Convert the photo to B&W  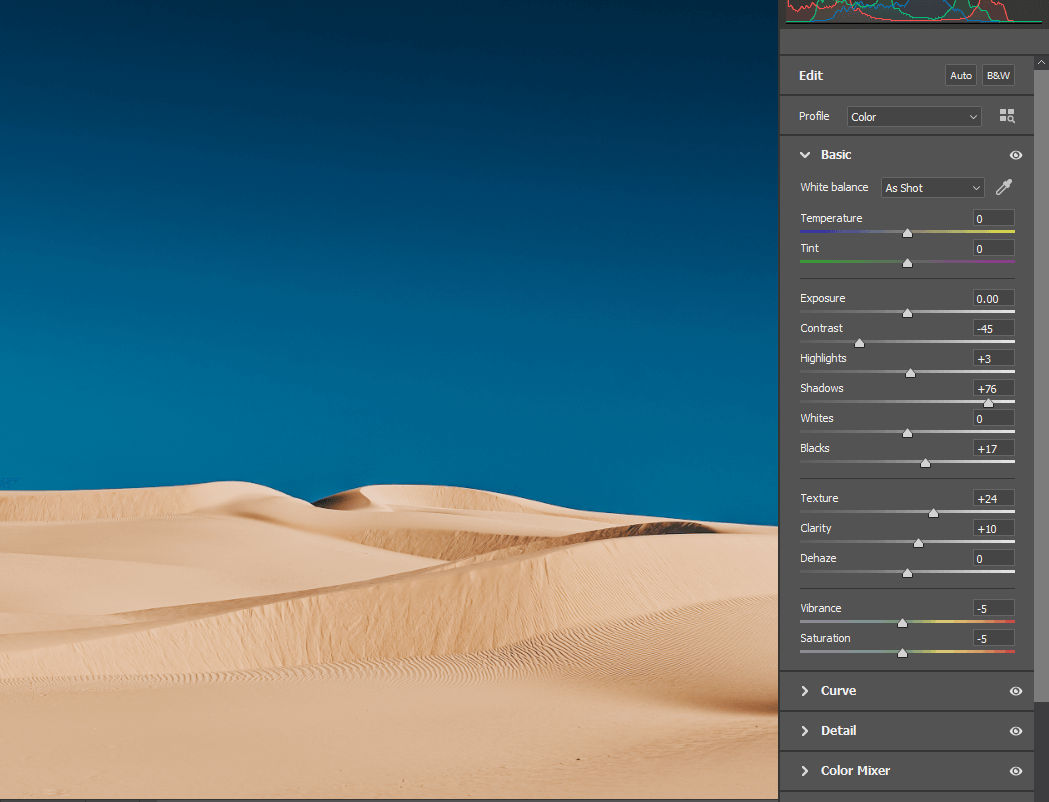point(997,75)
